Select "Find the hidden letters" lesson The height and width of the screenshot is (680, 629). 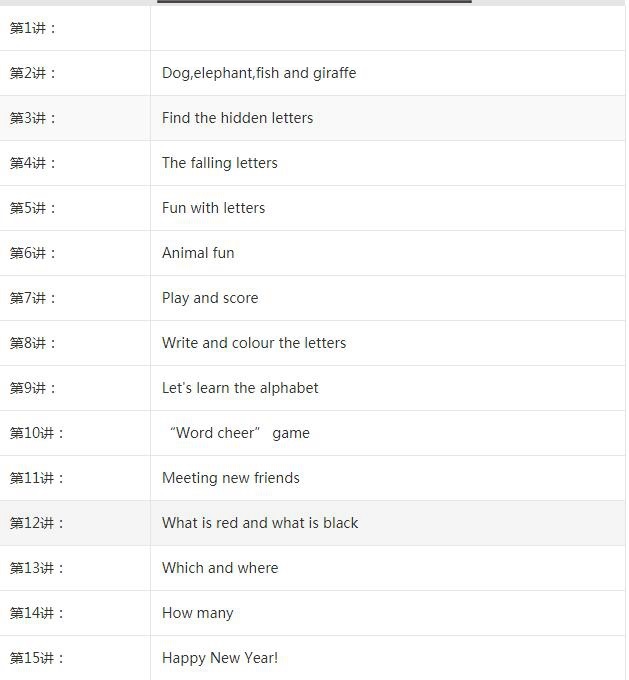coord(237,118)
